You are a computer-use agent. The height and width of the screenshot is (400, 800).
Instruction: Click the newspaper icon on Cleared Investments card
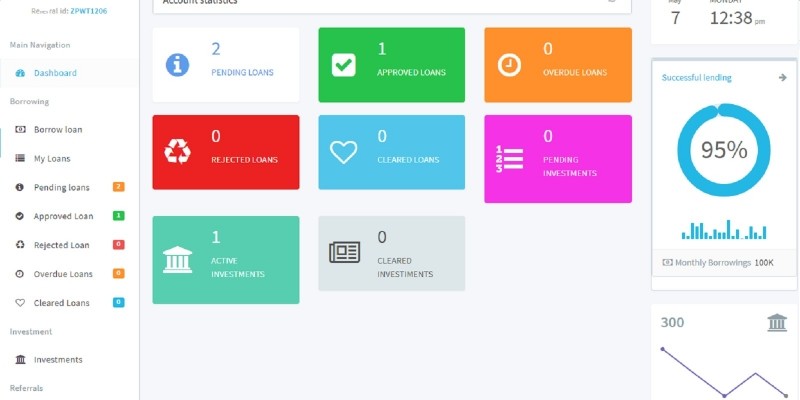click(x=344, y=253)
